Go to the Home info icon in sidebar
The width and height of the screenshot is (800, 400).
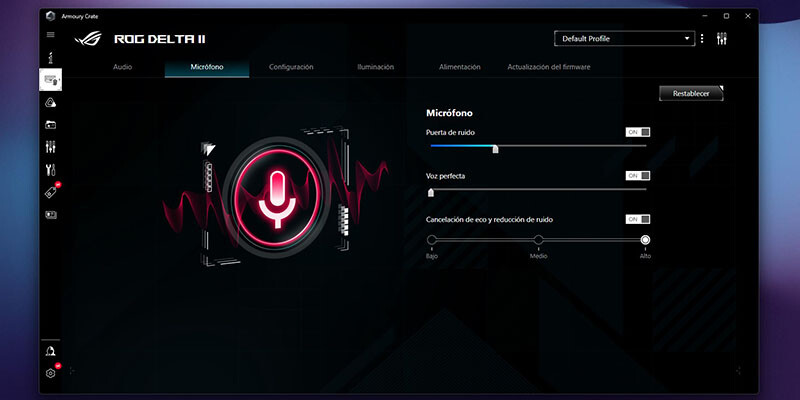(51, 57)
